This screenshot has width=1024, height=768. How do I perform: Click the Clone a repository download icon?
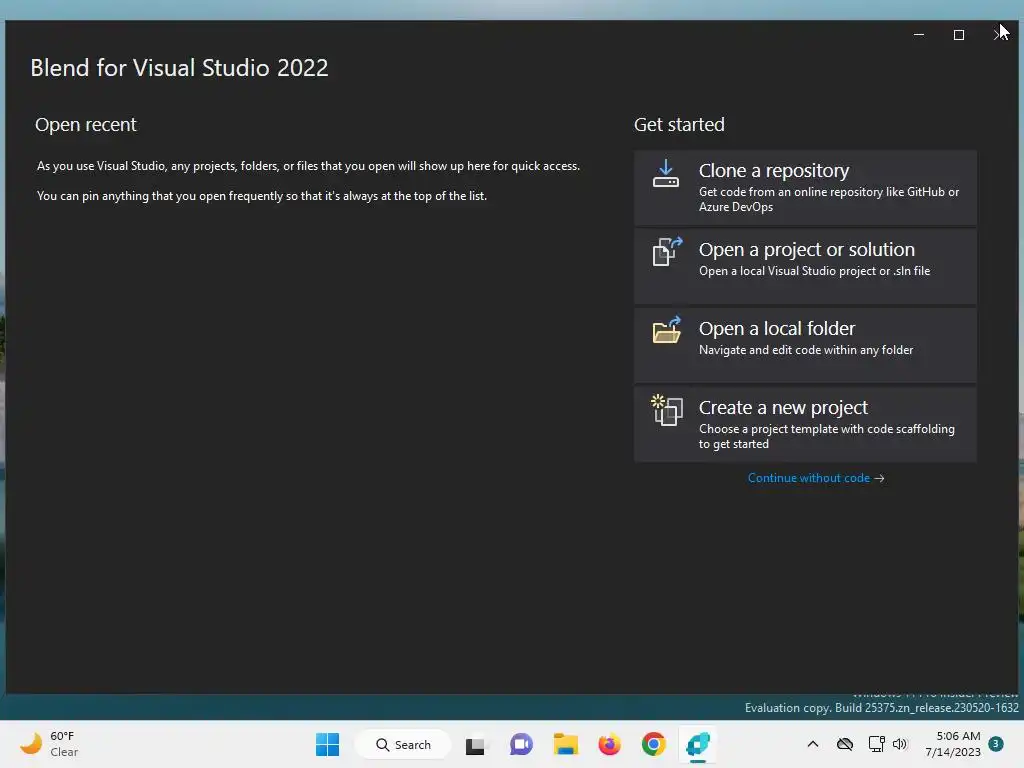[665, 174]
